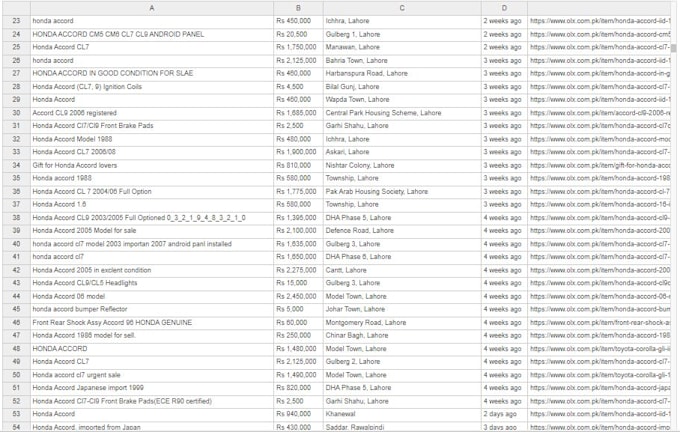Image resolution: width=680 pixels, height=432 pixels.
Task: Click cell 'Honda Accord CL9/CL5 Headlights'
Action: coord(152,283)
